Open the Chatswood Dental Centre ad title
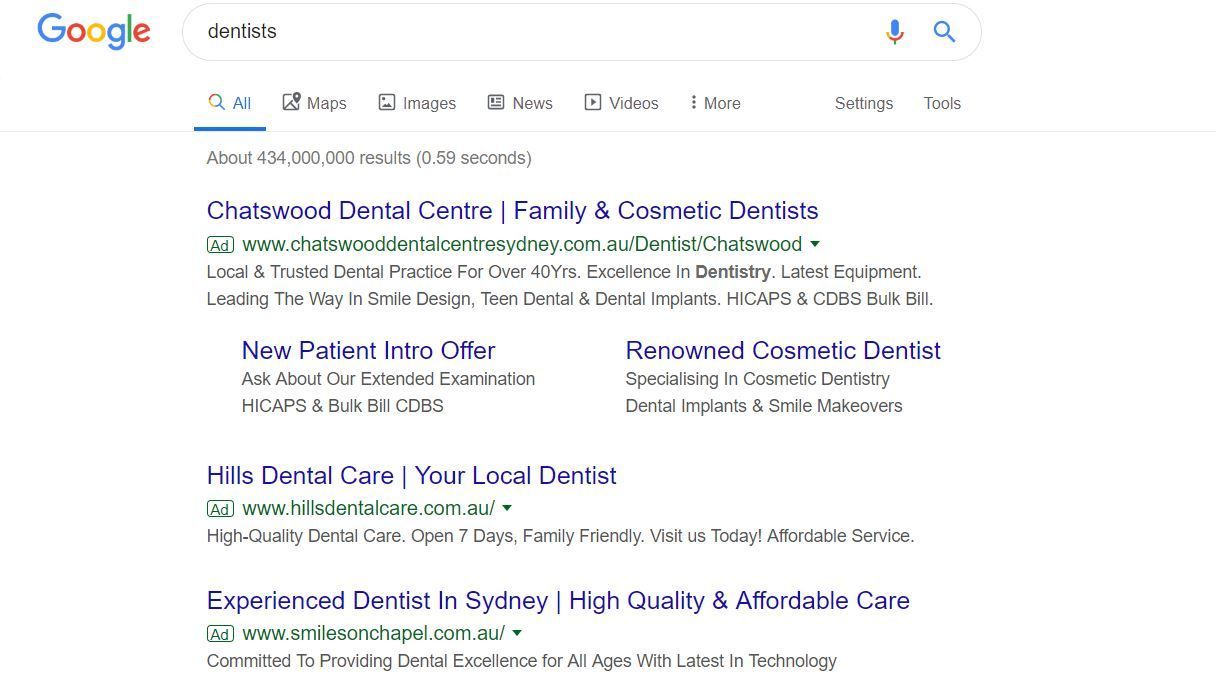This screenshot has width=1216, height=680. click(512, 211)
